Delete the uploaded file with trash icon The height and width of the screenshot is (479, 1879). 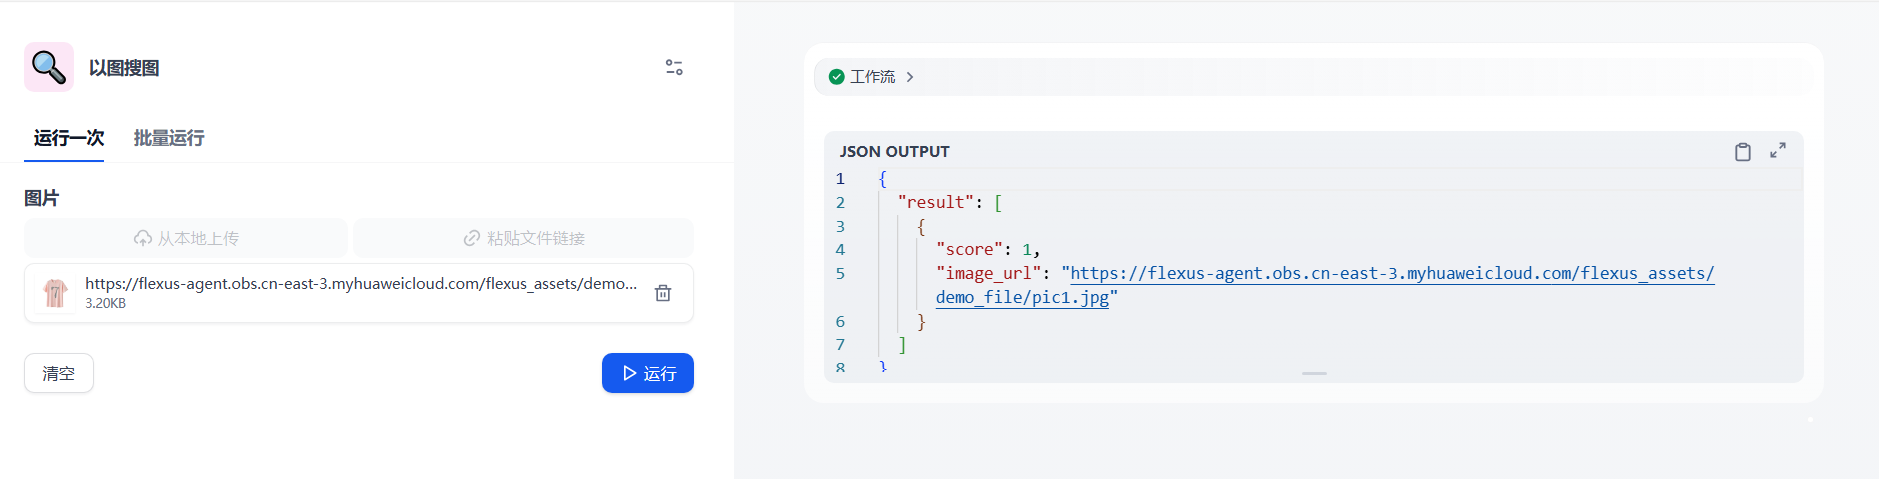pyautogui.click(x=663, y=293)
